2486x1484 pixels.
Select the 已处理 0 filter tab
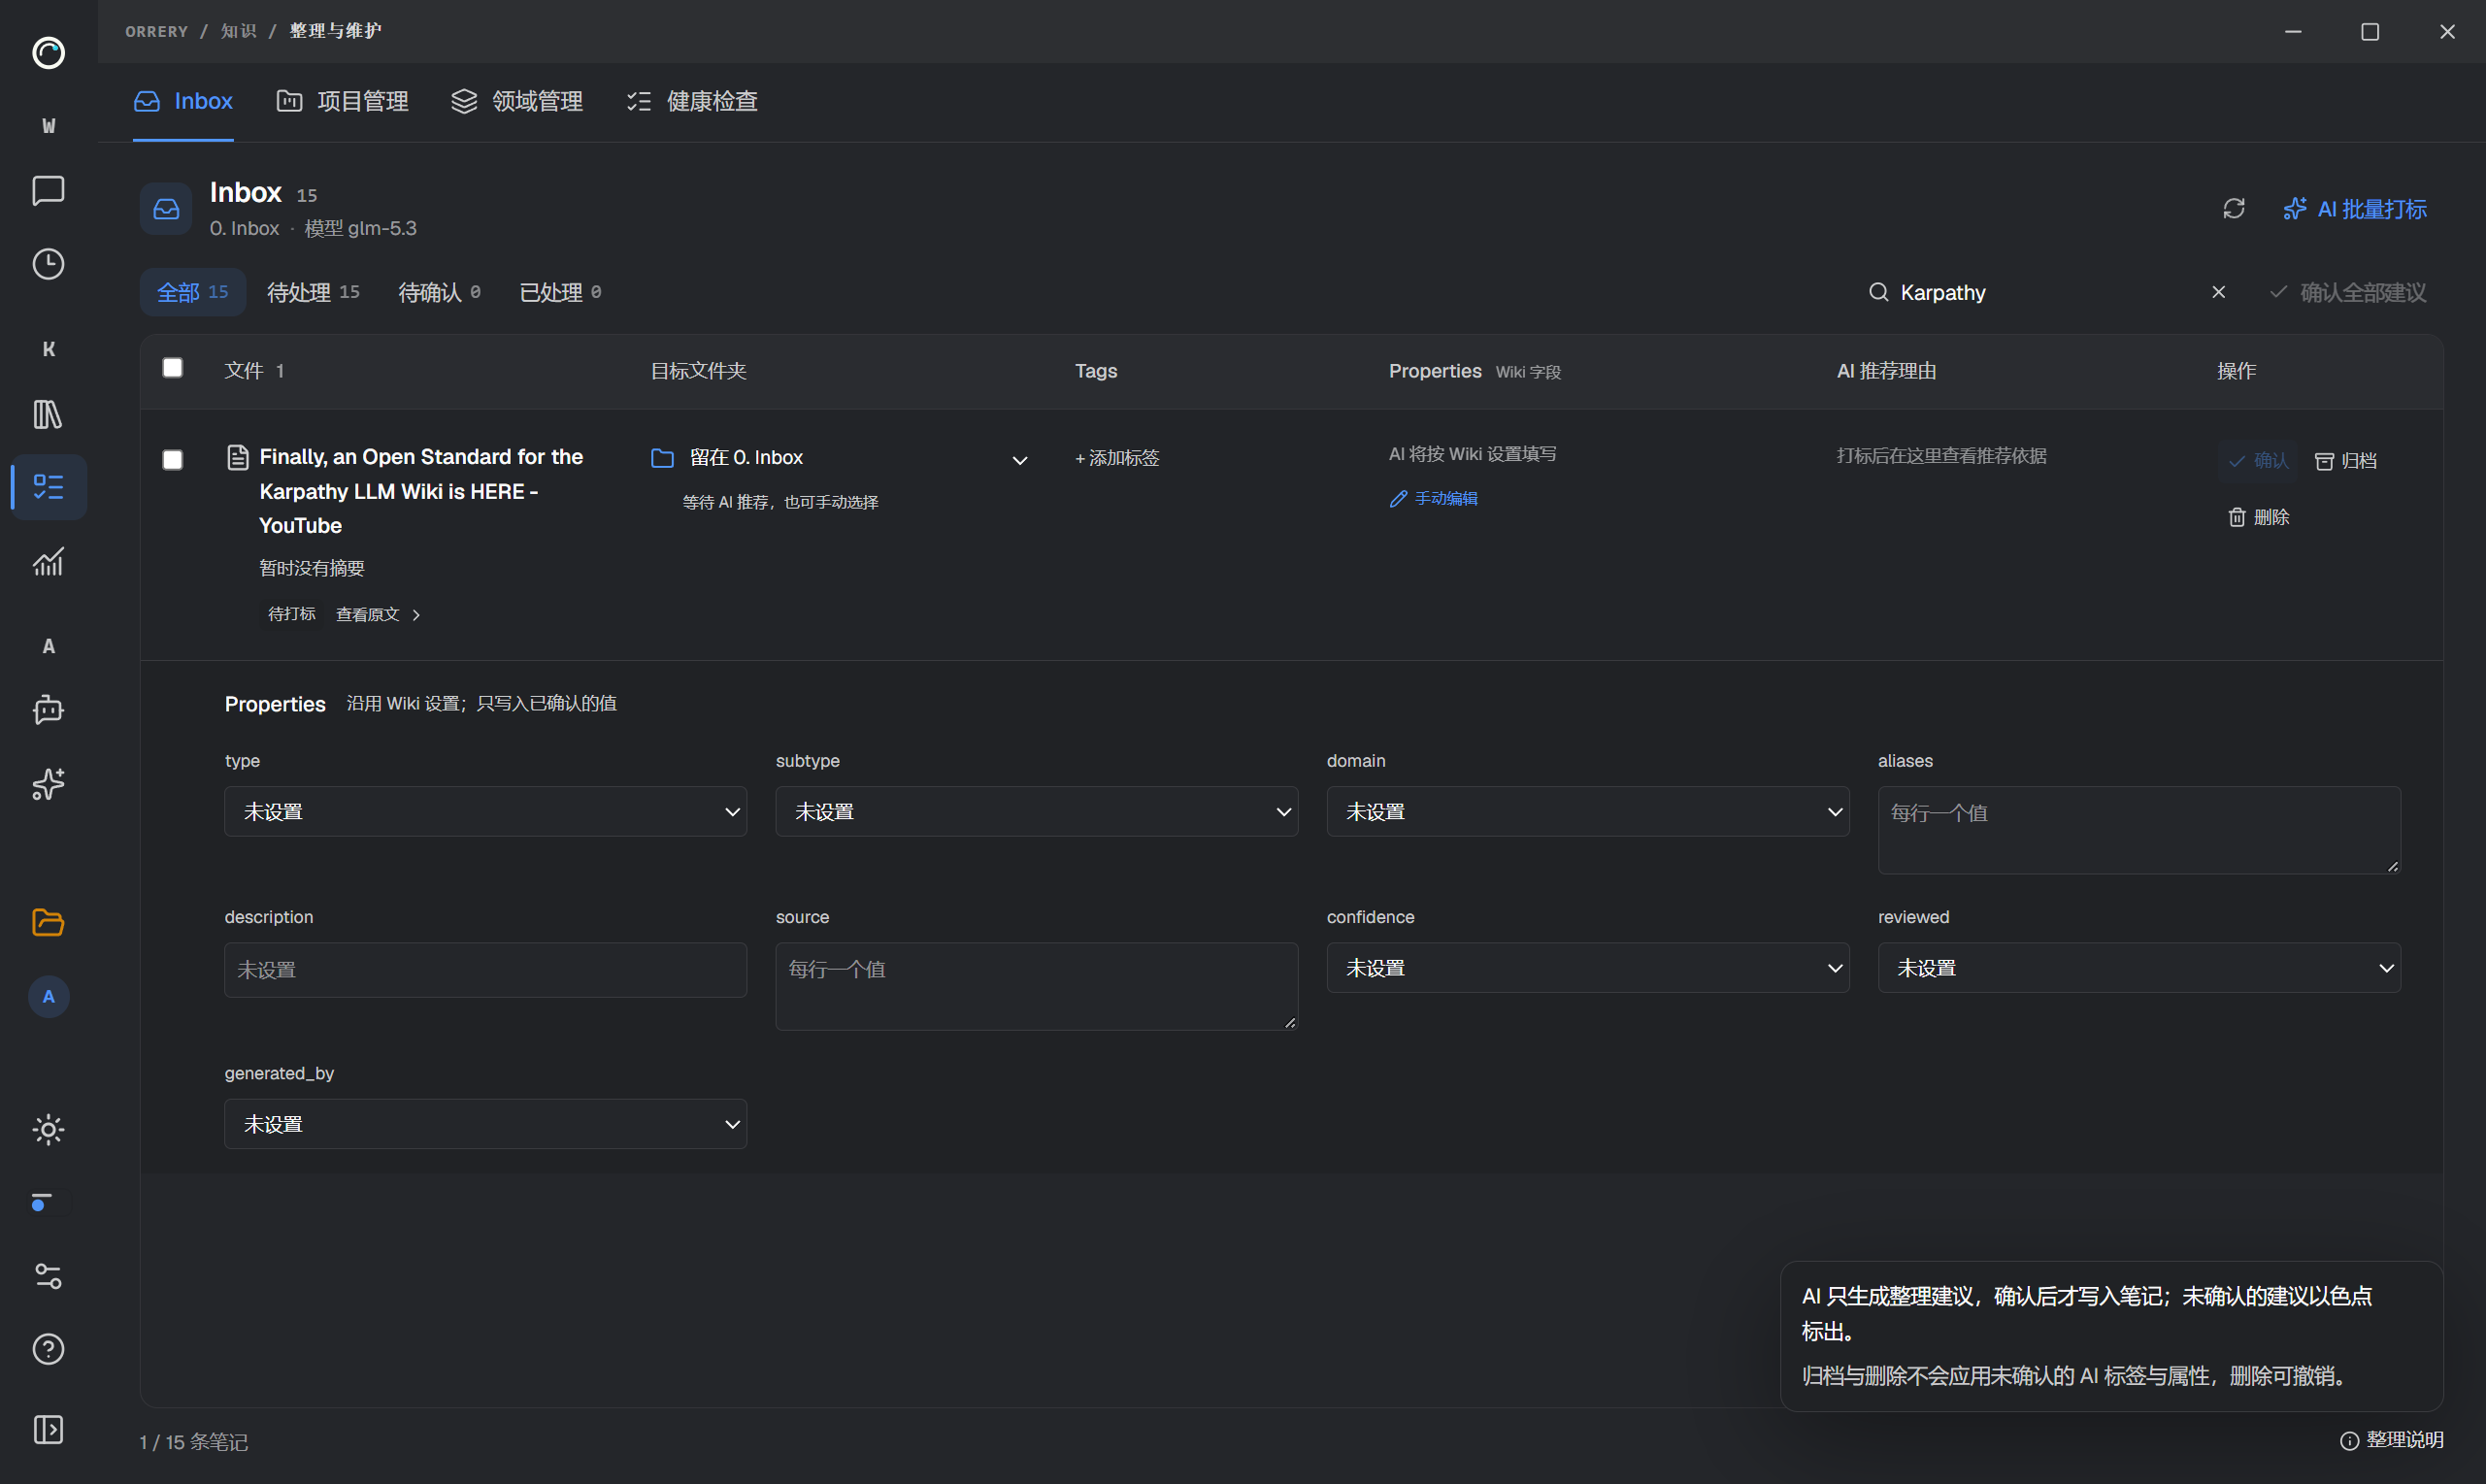tap(560, 292)
